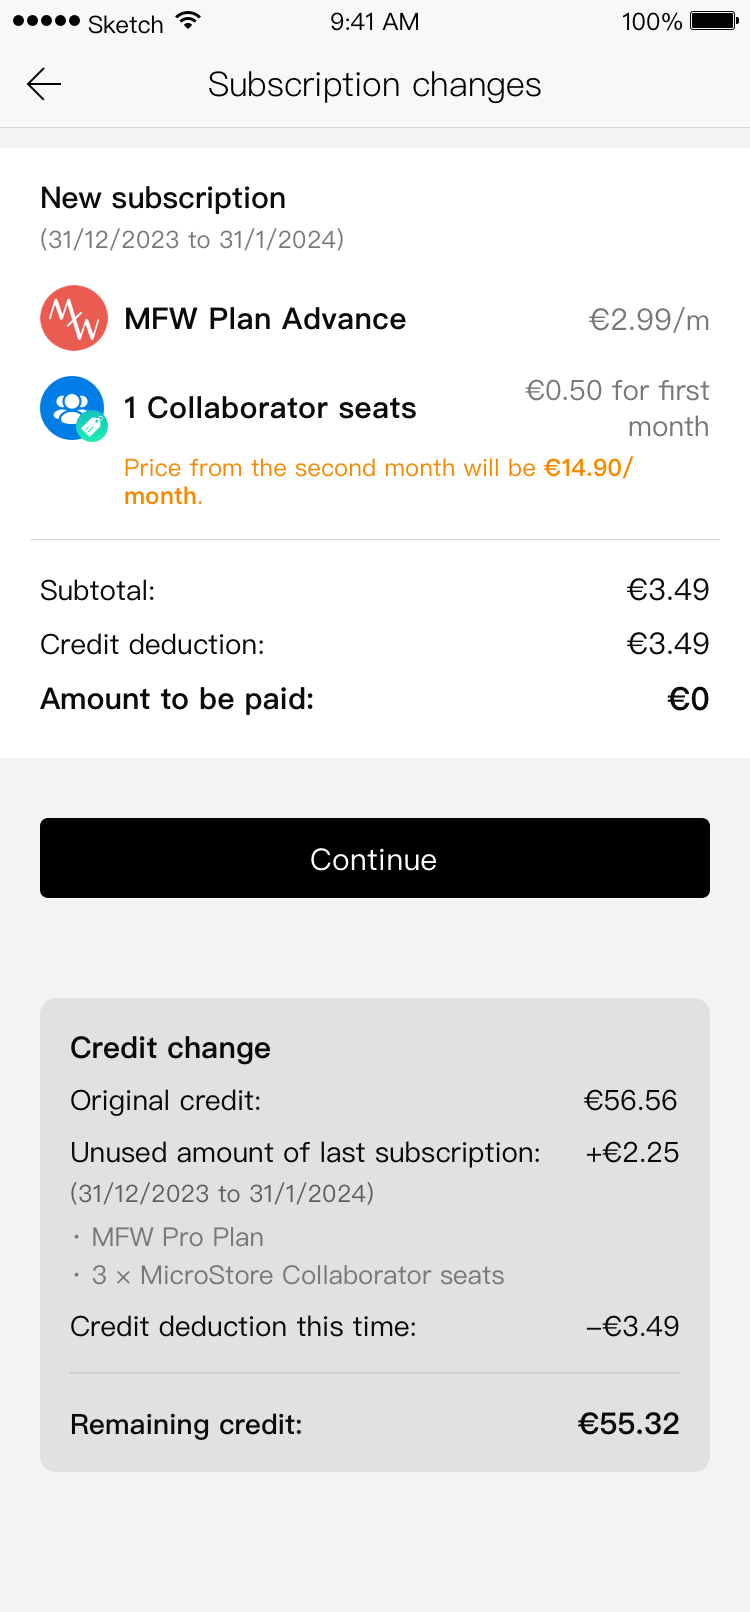Tap the Remaining credit €55.32 value

tap(628, 1424)
